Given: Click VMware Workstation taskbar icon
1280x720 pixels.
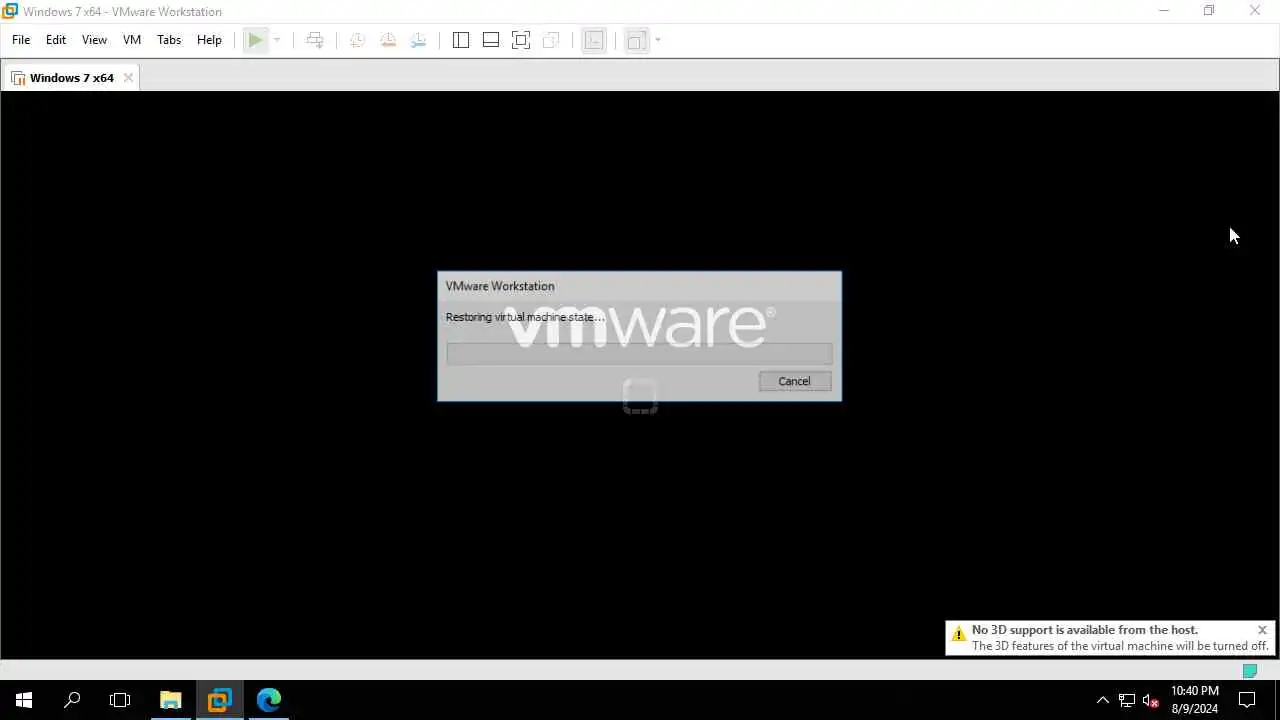Looking at the screenshot, I should 220,700.
